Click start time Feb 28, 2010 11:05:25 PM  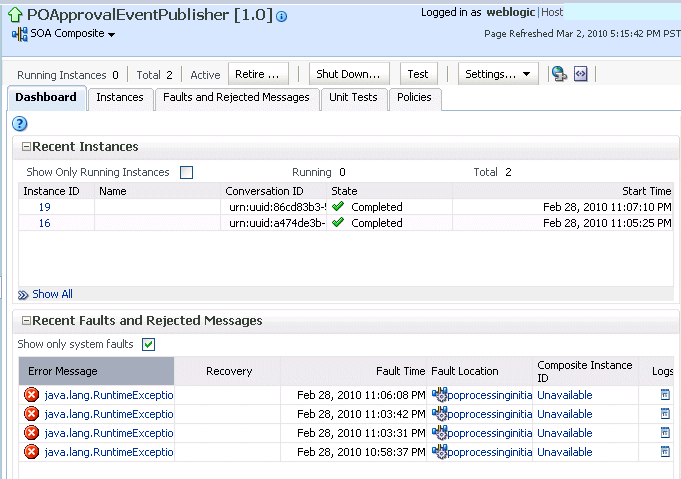[607, 223]
